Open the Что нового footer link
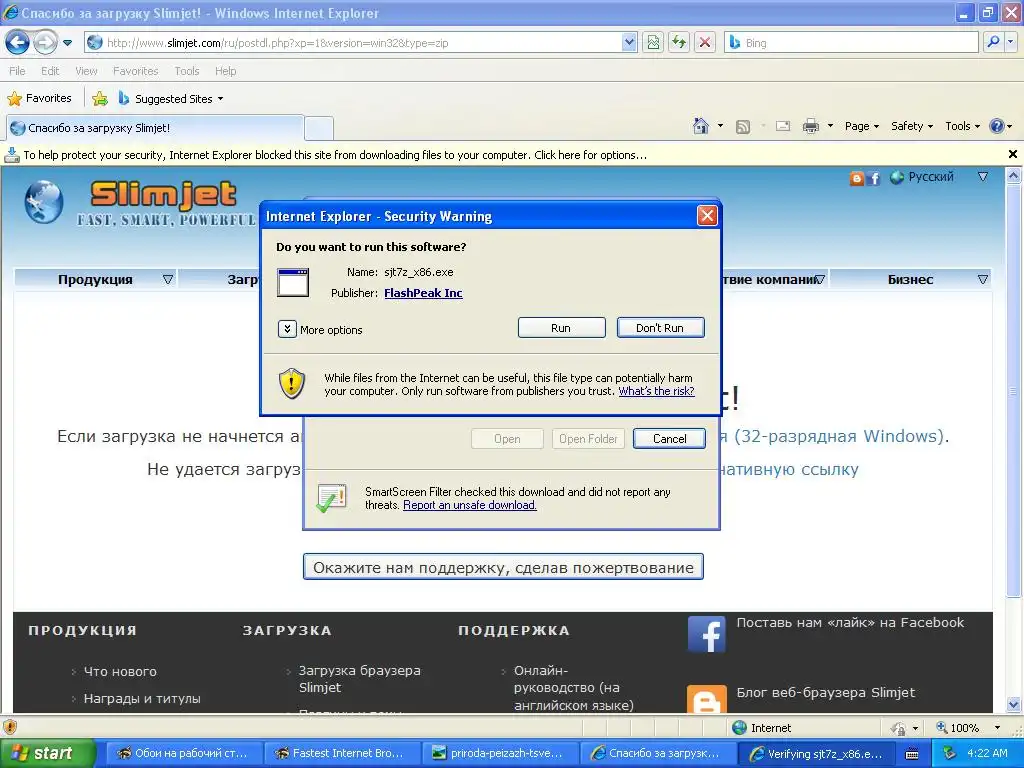Viewport: 1024px width, 768px height. tap(120, 671)
